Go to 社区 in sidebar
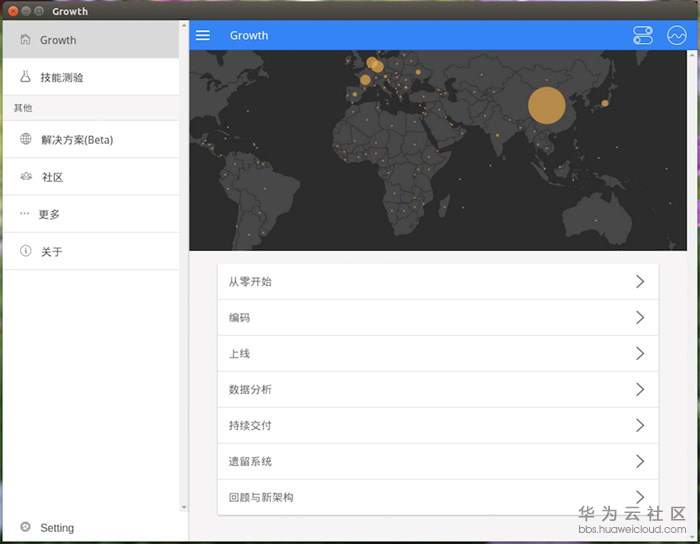This screenshot has height=544, width=700. tap(91, 177)
